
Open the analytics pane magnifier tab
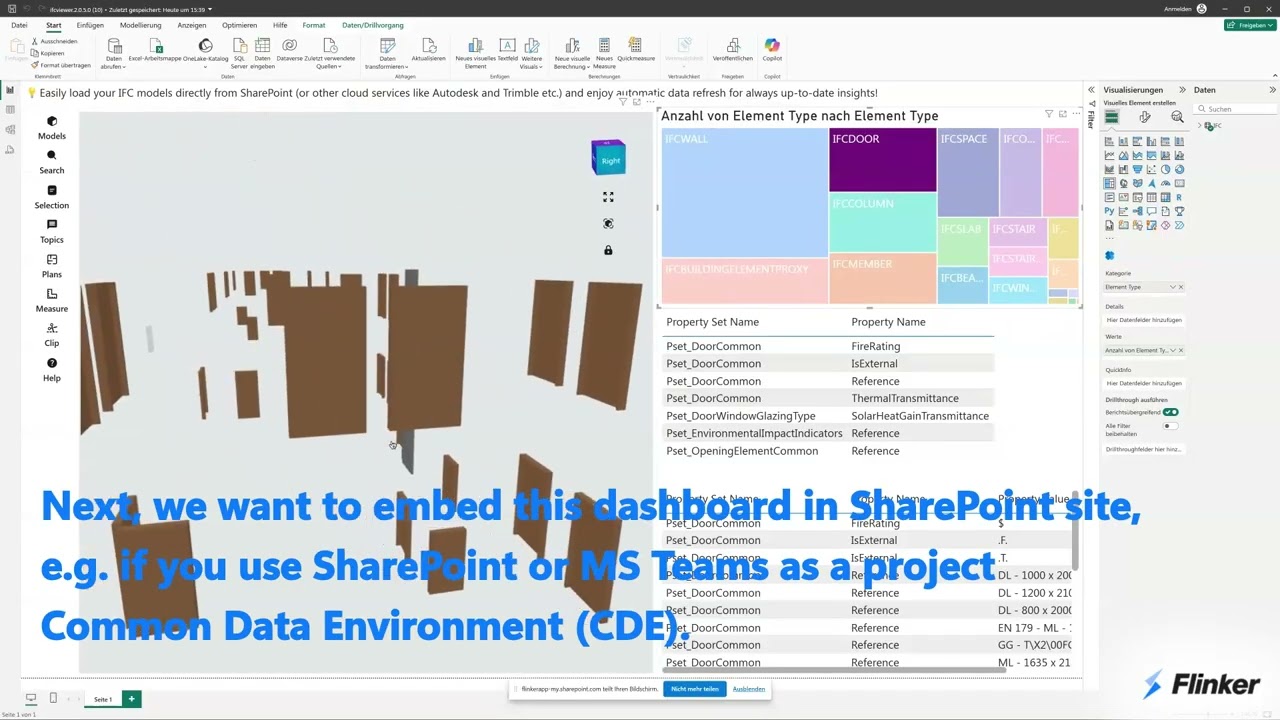(1177, 117)
